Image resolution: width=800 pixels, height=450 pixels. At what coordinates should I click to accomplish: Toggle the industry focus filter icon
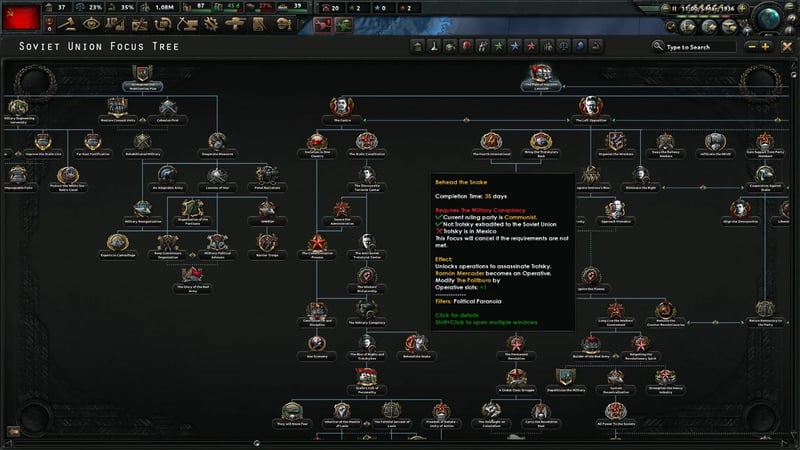417,46
